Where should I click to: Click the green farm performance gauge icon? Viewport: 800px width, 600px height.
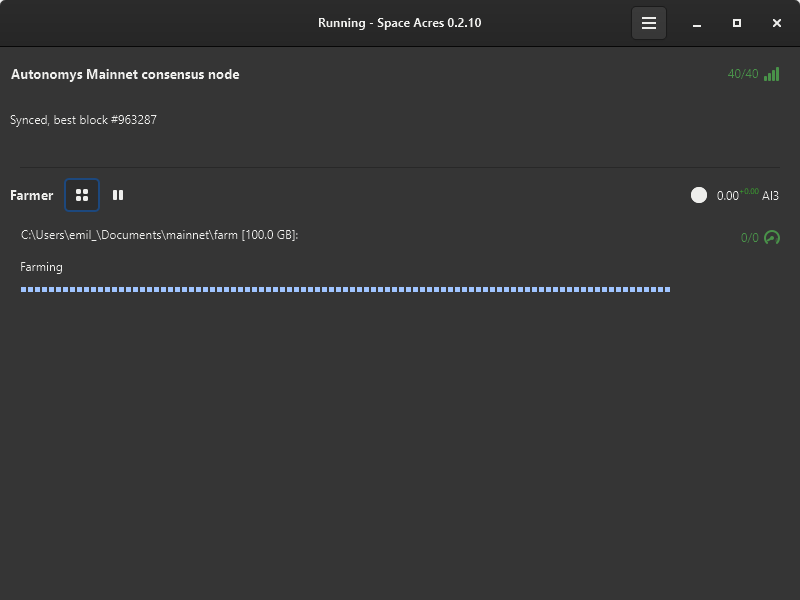coord(771,238)
